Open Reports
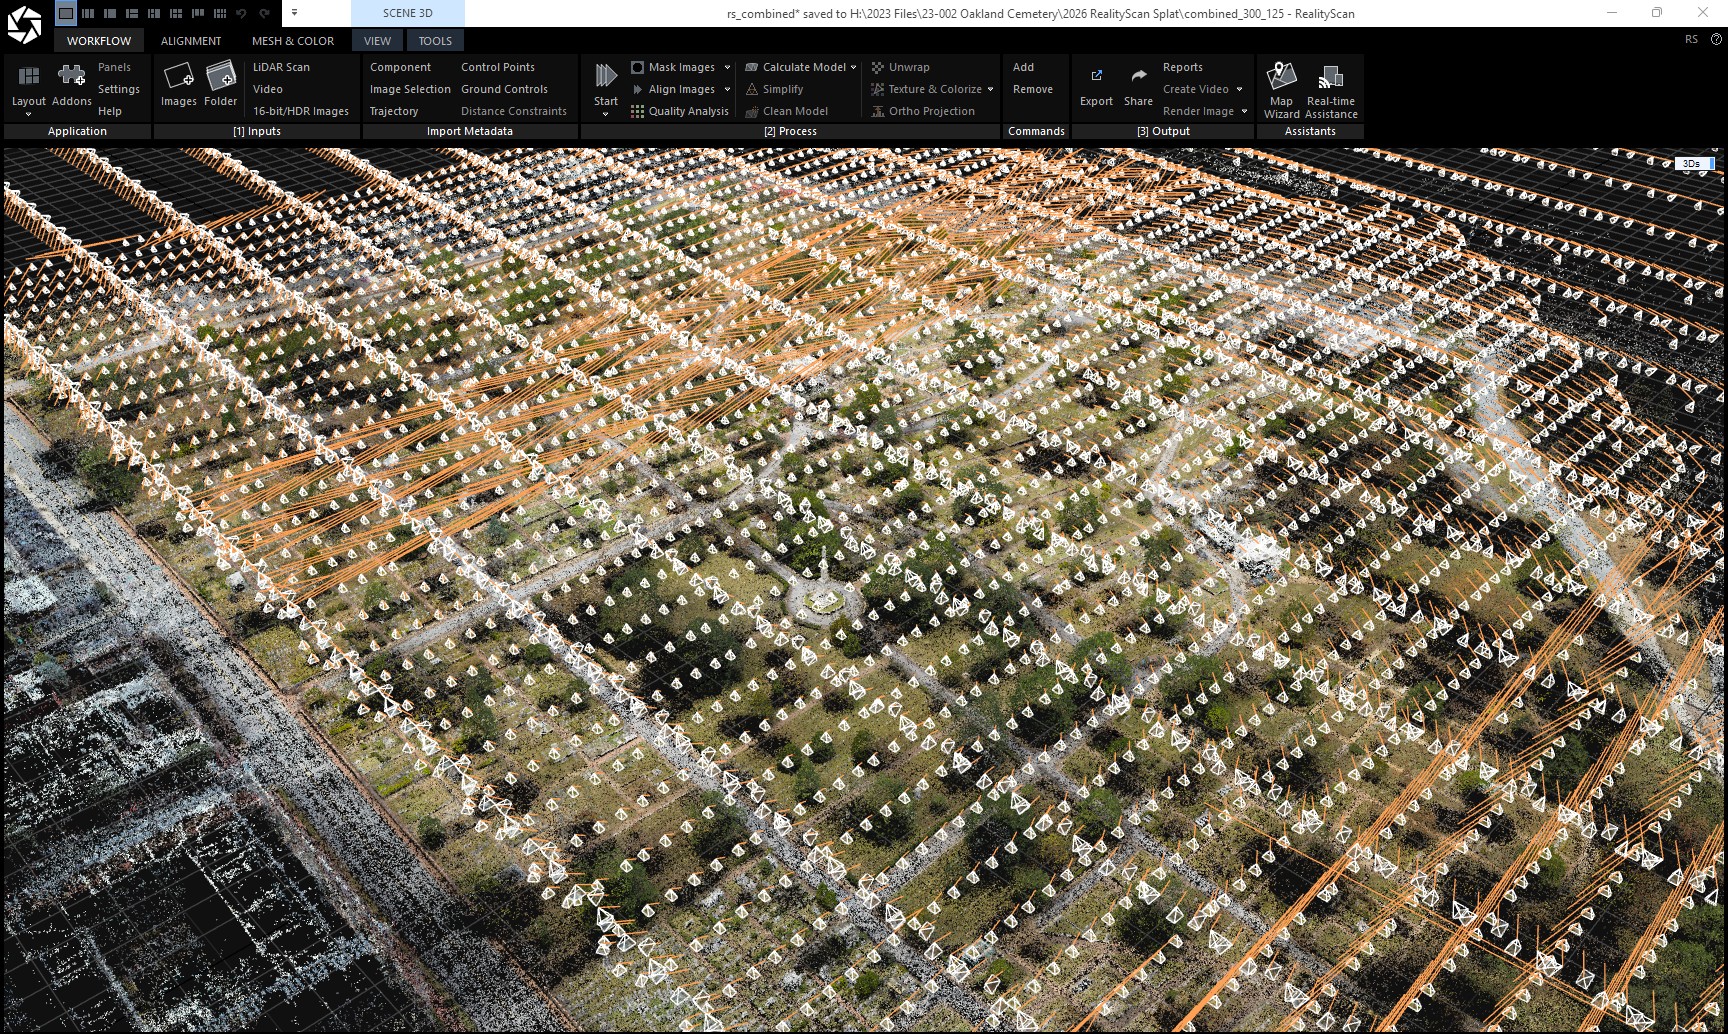 click(x=1183, y=67)
